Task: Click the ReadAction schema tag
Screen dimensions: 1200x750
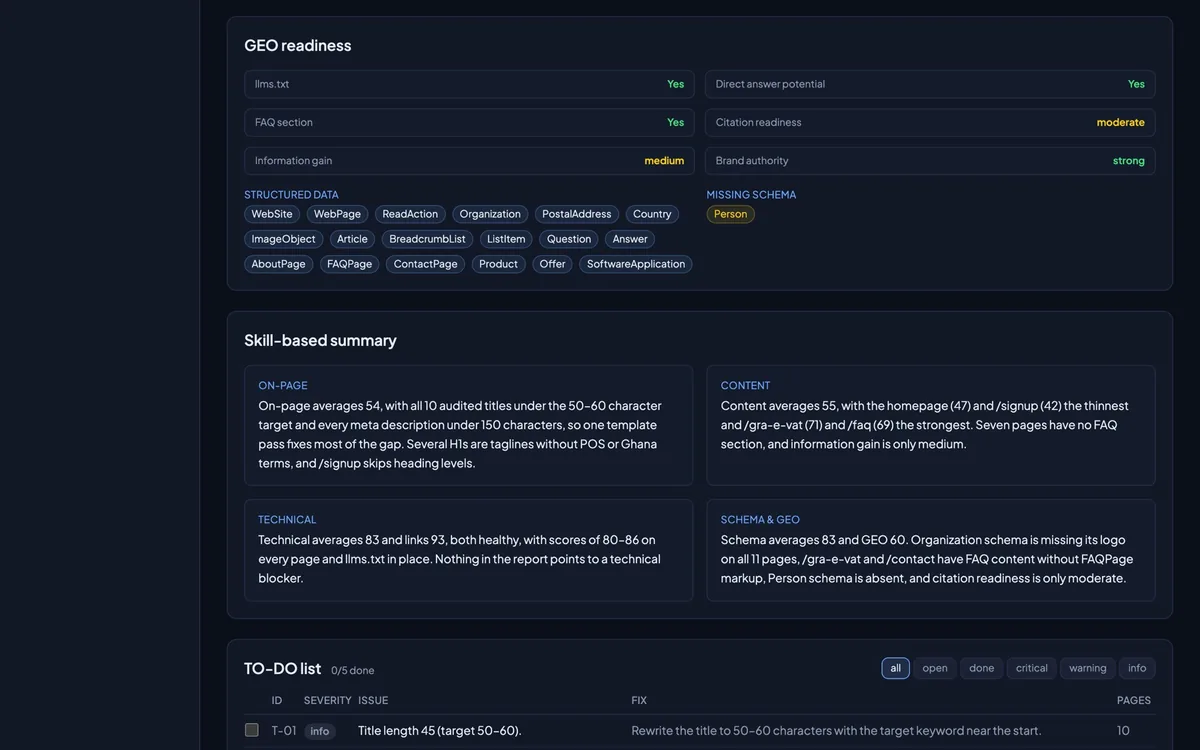Action: coord(410,214)
